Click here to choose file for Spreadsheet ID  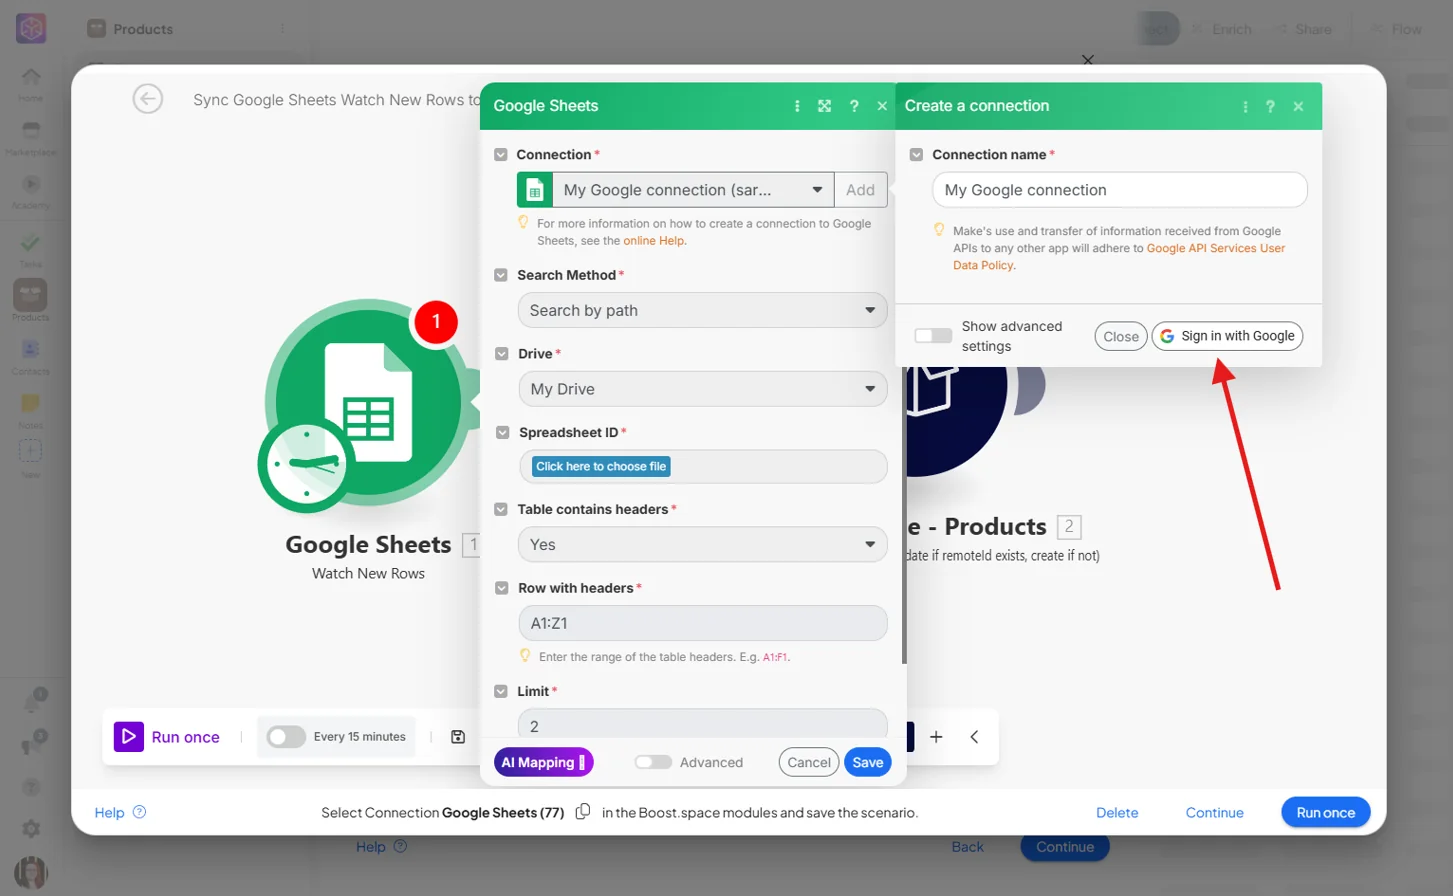pos(601,466)
